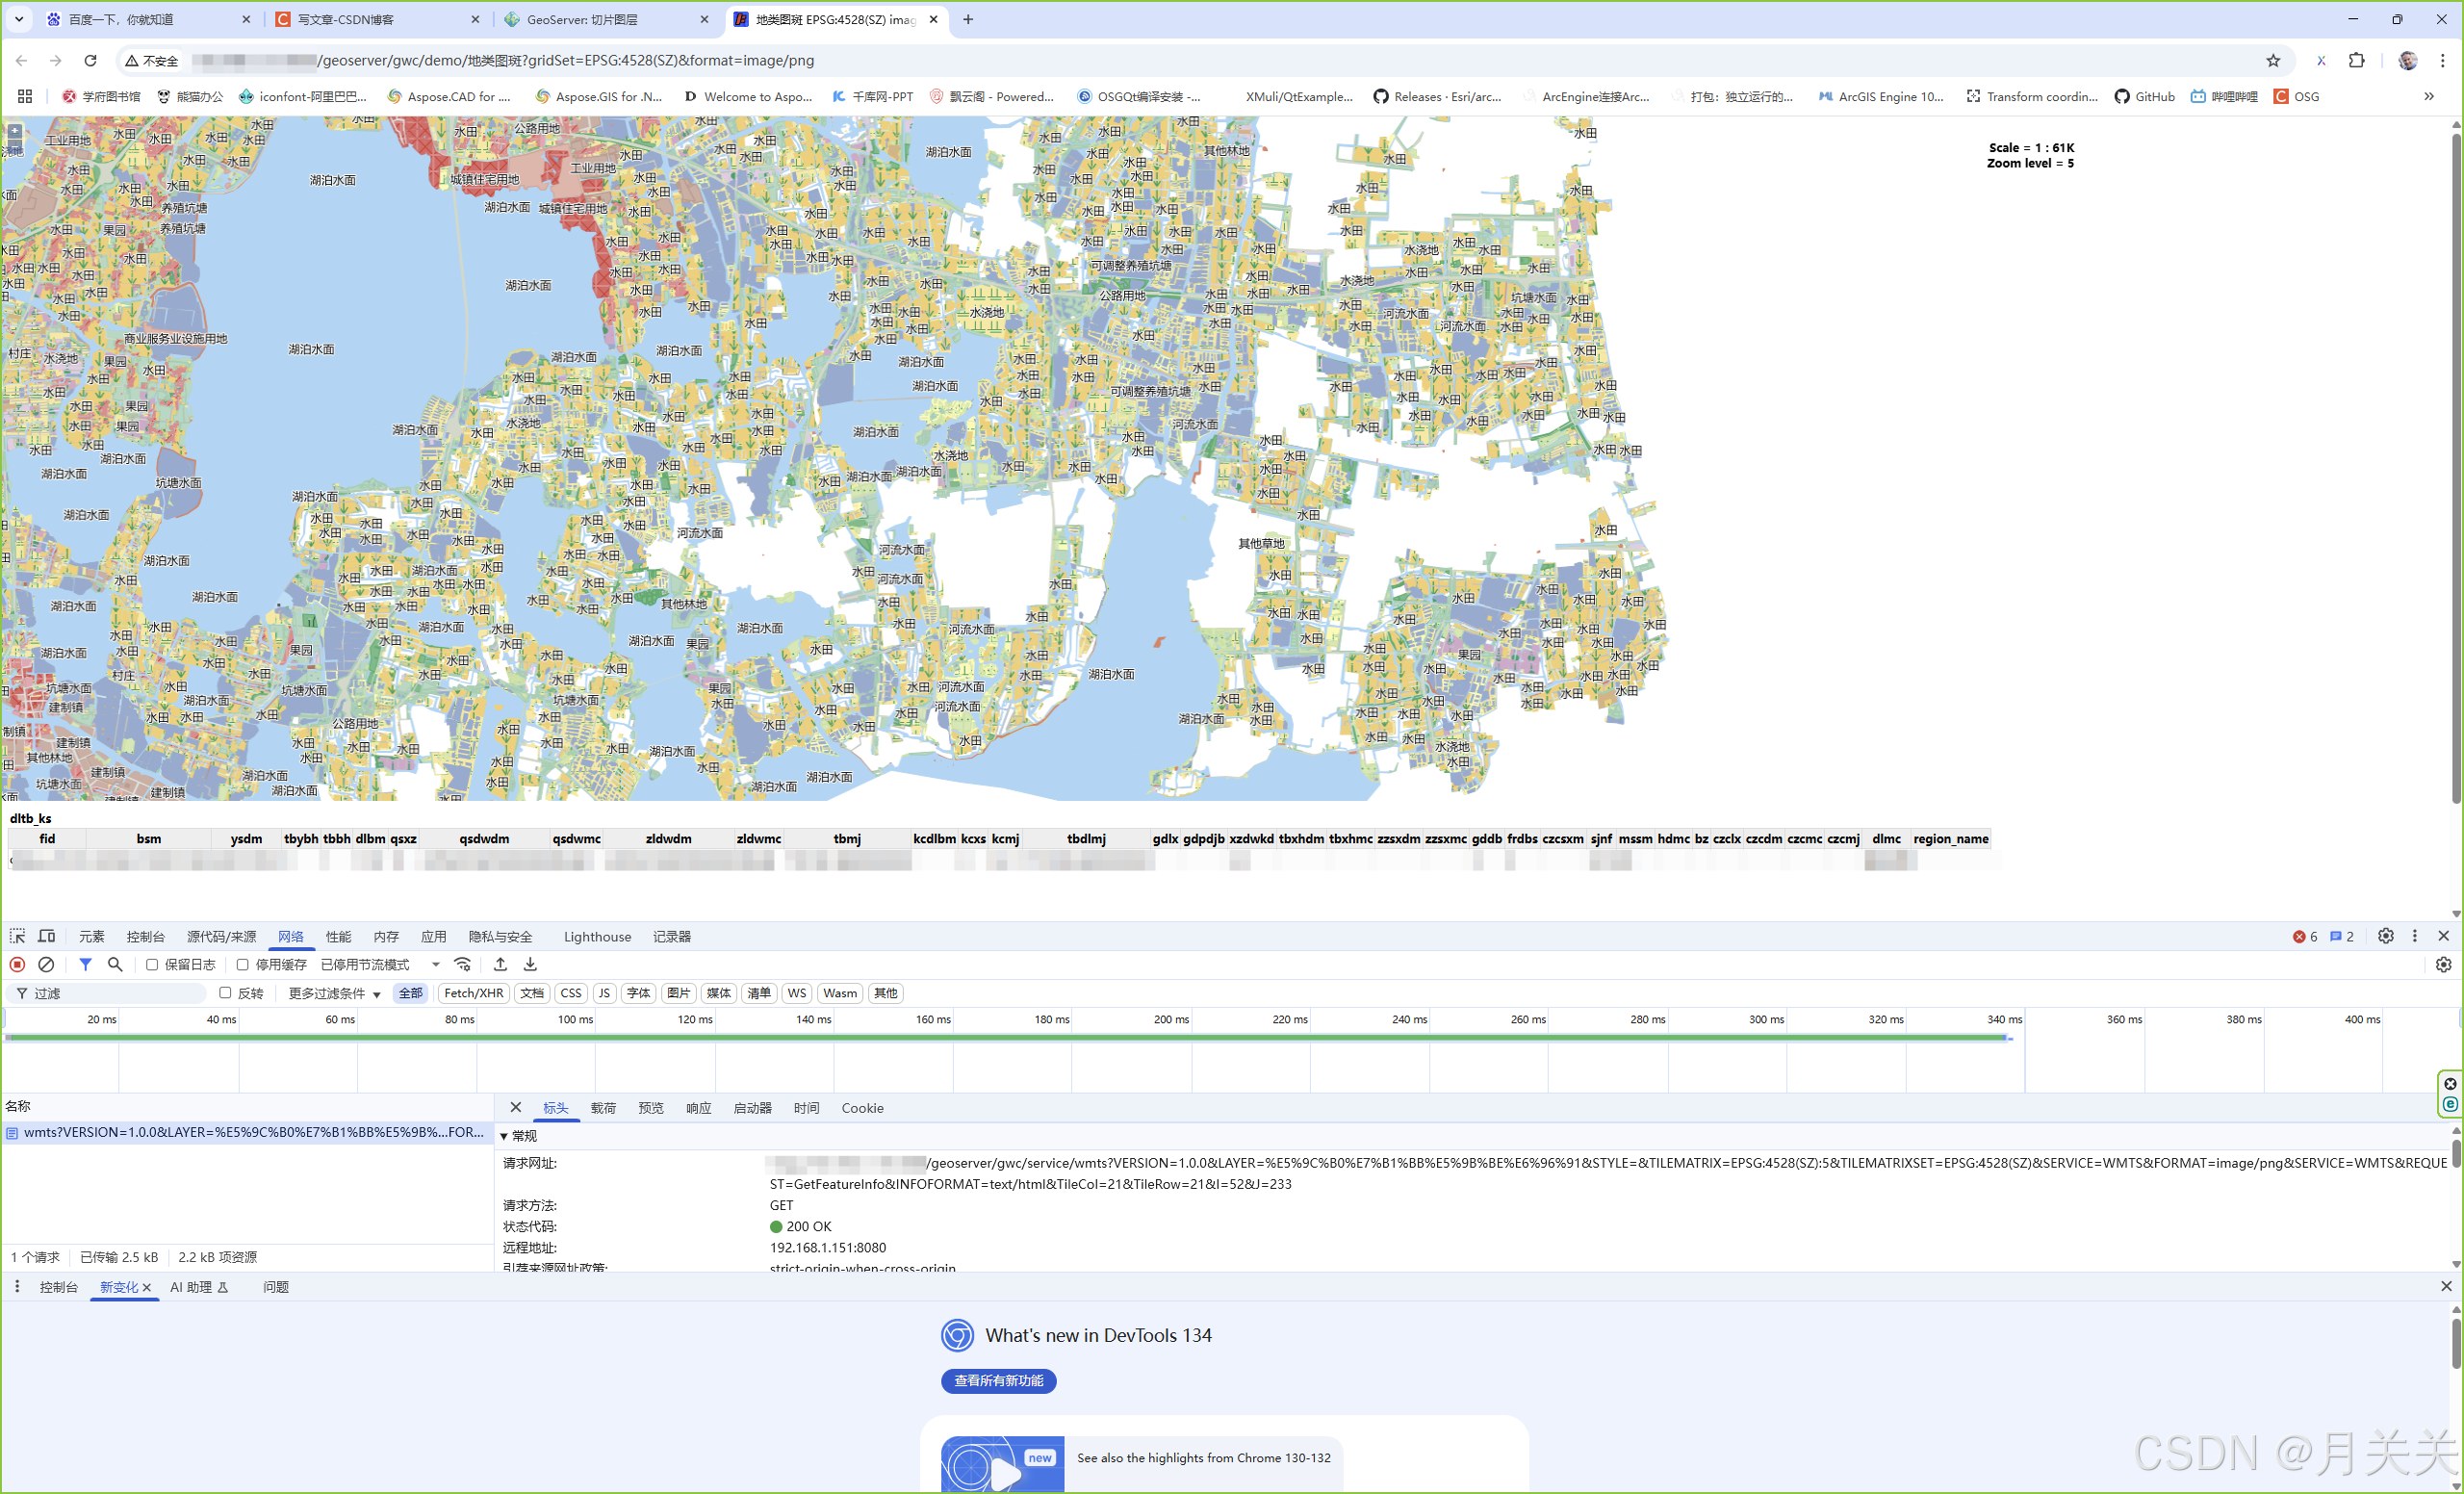Toggle the device toolbar icon
This screenshot has height=1494, width=2464.
point(46,936)
